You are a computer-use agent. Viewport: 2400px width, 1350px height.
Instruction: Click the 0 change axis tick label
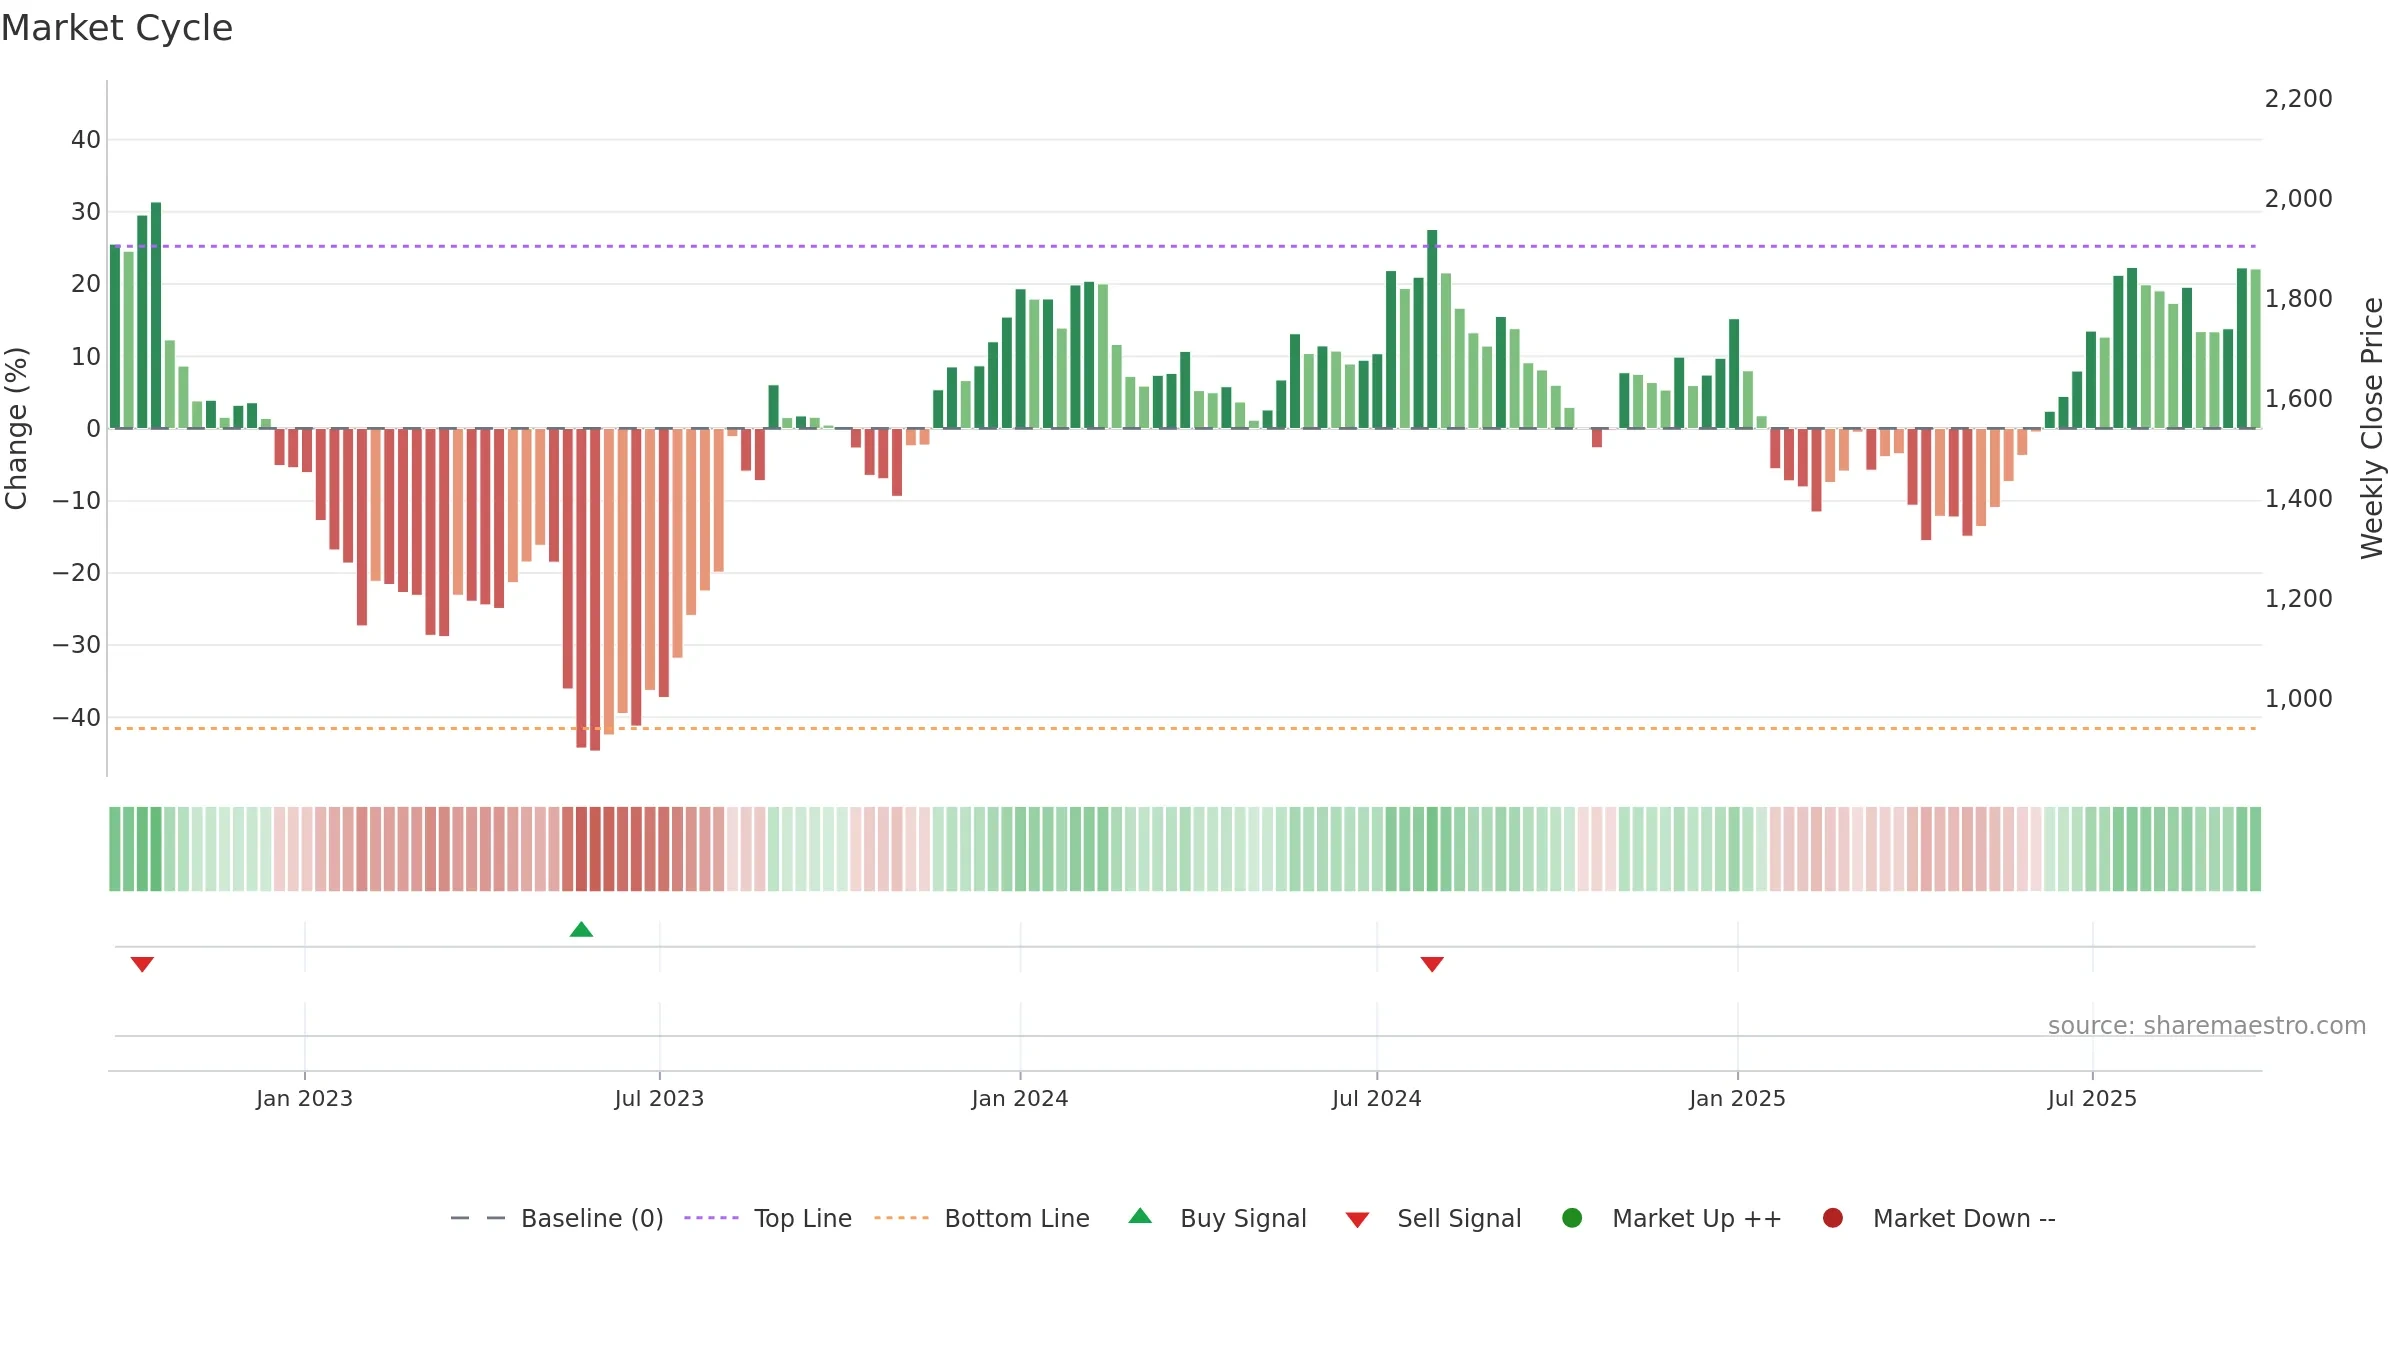pyautogui.click(x=93, y=429)
